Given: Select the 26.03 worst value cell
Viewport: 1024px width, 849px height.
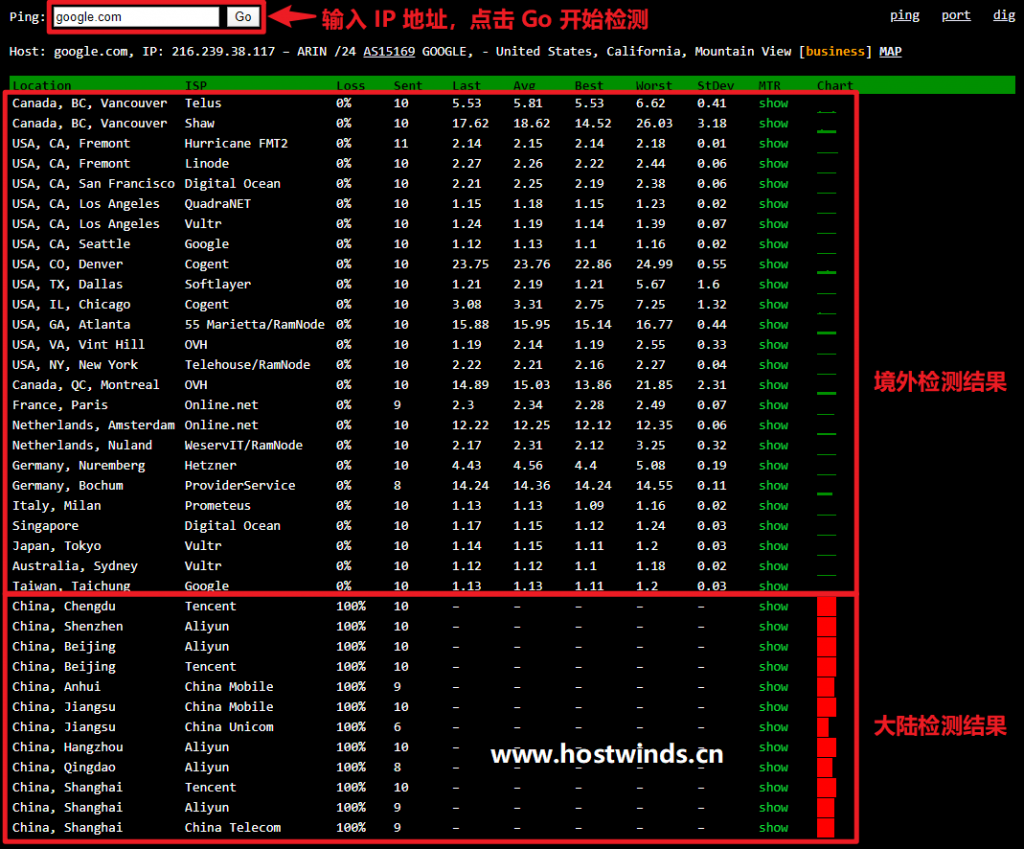Looking at the screenshot, I should tap(654, 123).
